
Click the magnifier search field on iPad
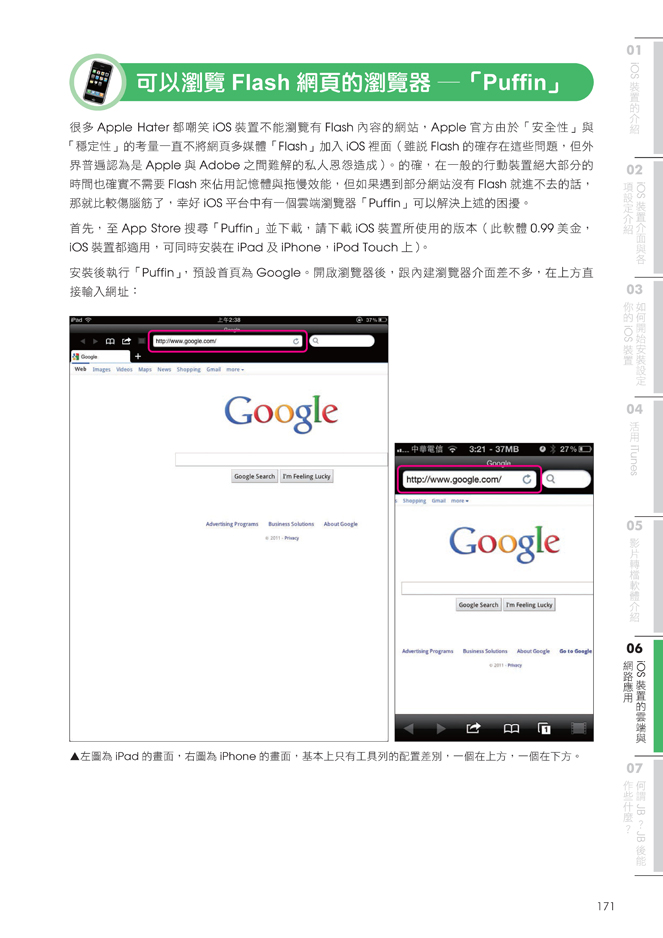pyautogui.click(x=342, y=341)
